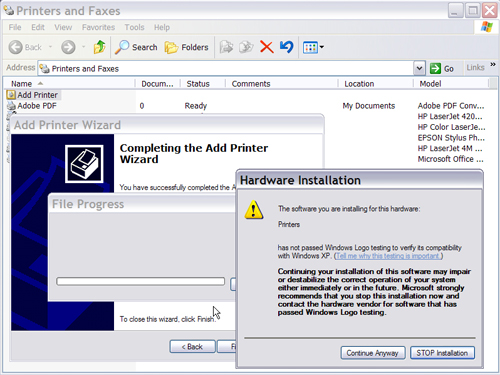Close the Printers and Faxes window
This screenshot has width=500, height=375.
point(490,11)
